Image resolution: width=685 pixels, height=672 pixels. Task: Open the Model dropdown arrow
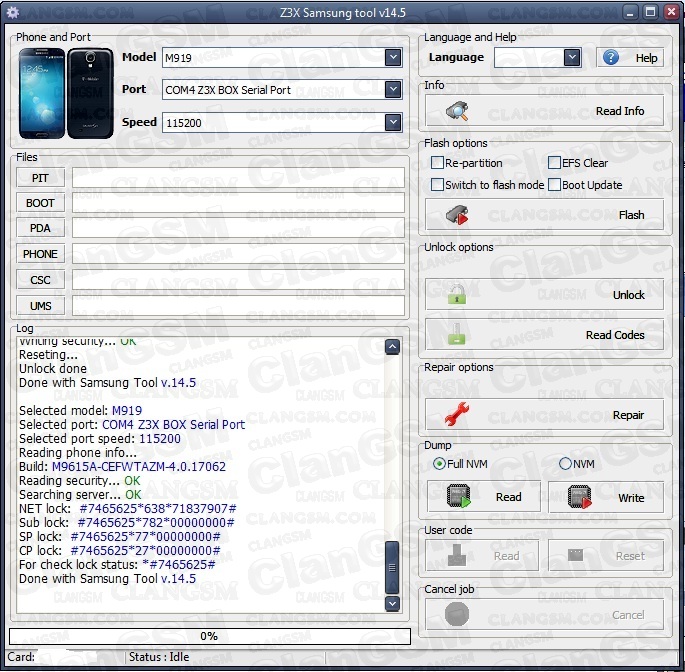393,57
